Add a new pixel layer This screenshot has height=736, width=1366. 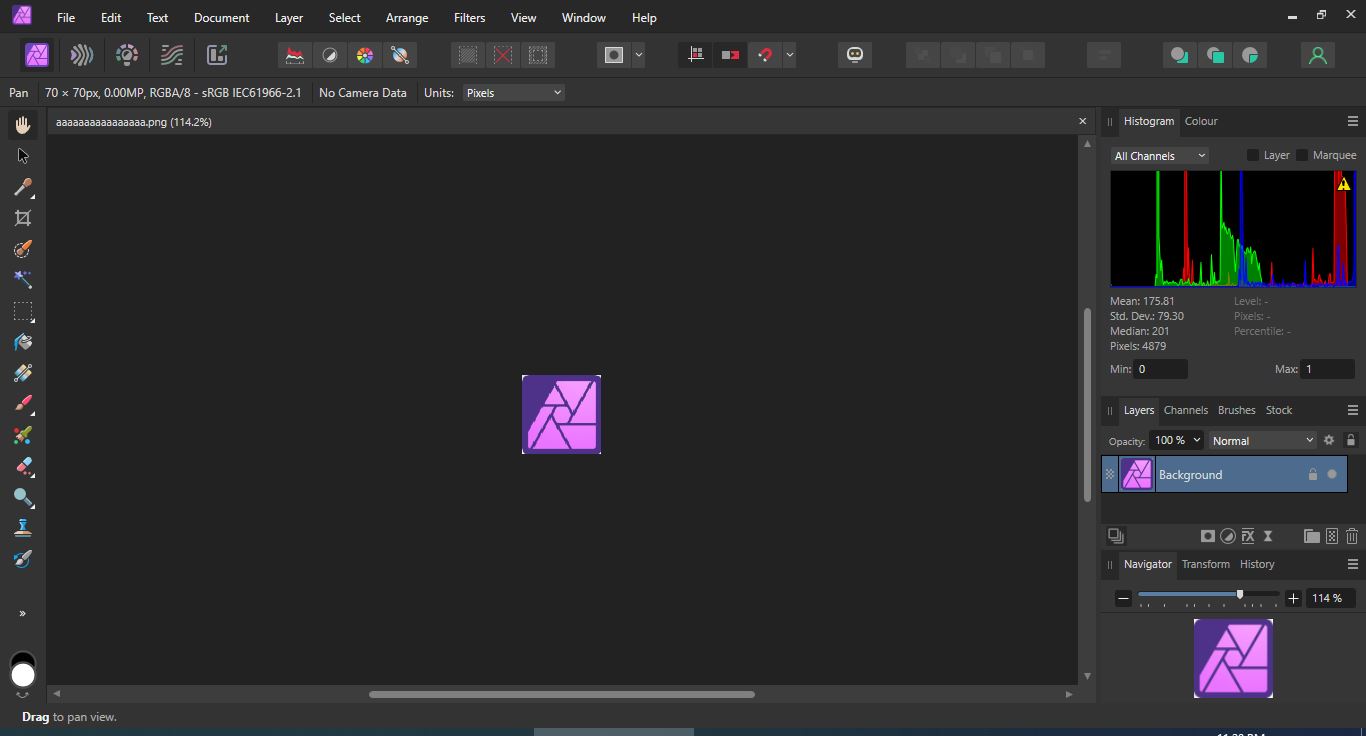[x=1332, y=536]
